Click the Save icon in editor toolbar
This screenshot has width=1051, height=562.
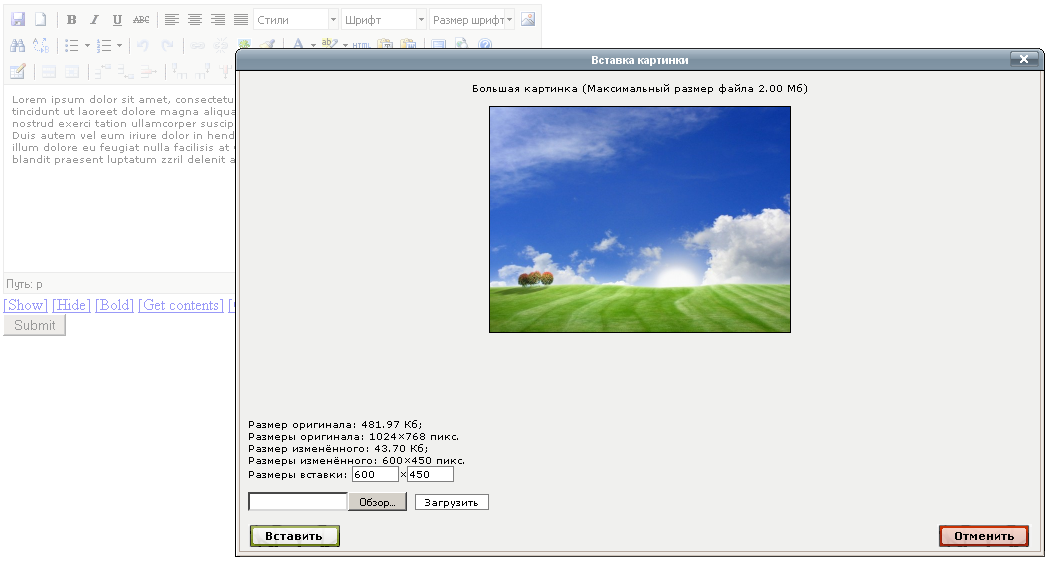18,19
